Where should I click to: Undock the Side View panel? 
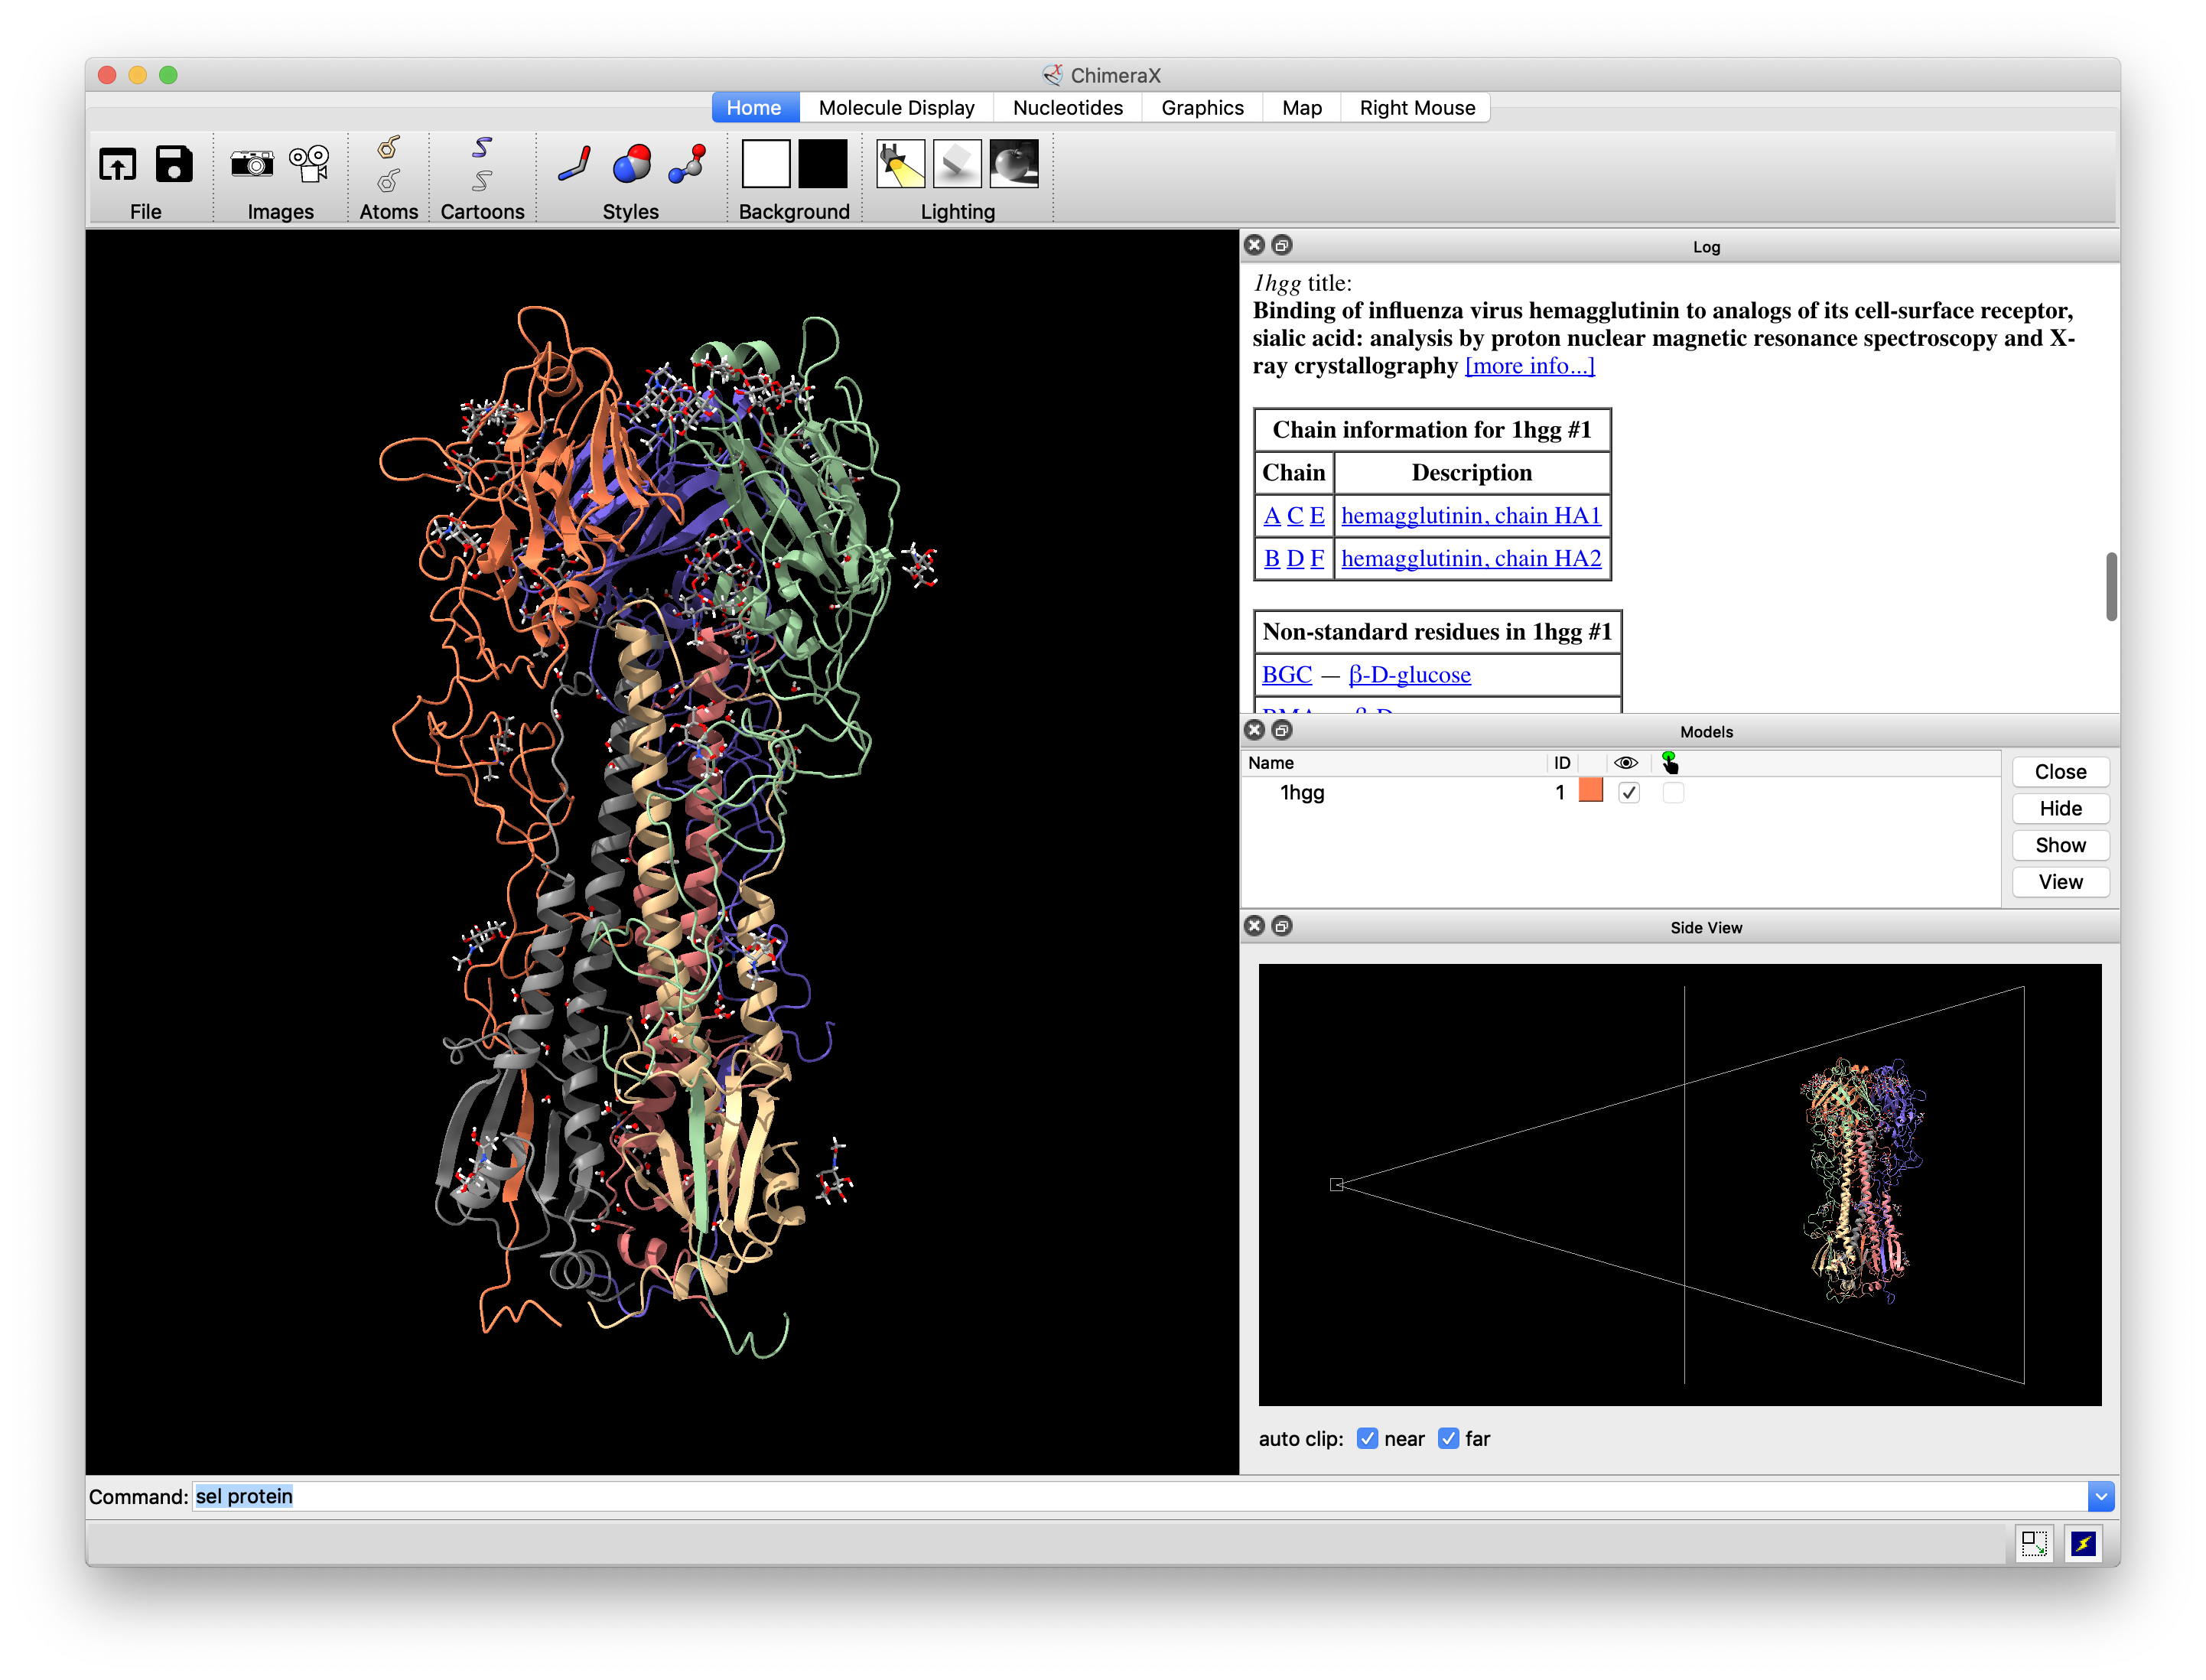click(x=1281, y=926)
